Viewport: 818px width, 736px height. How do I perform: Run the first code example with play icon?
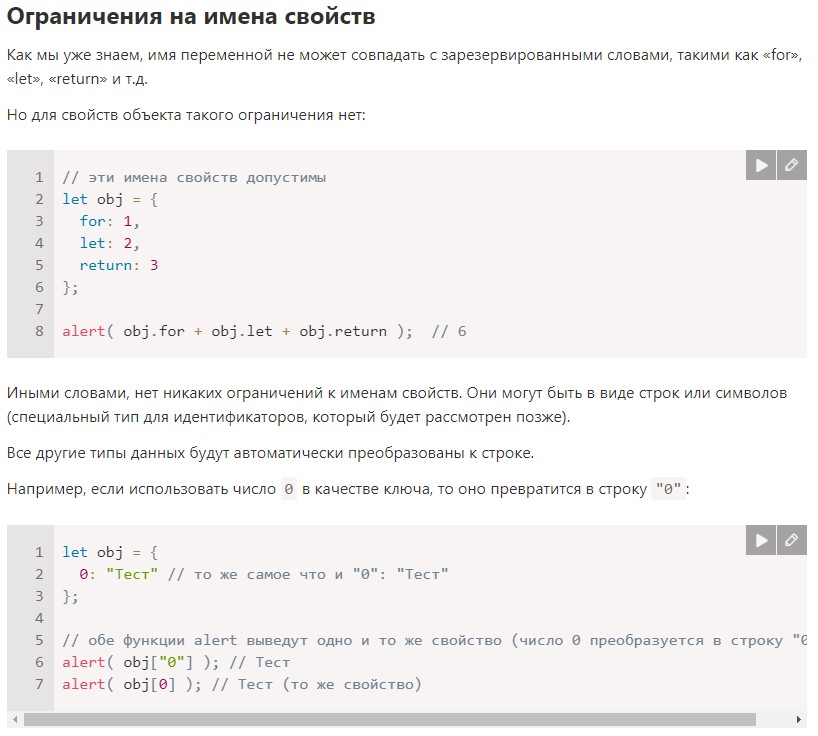[x=761, y=165]
